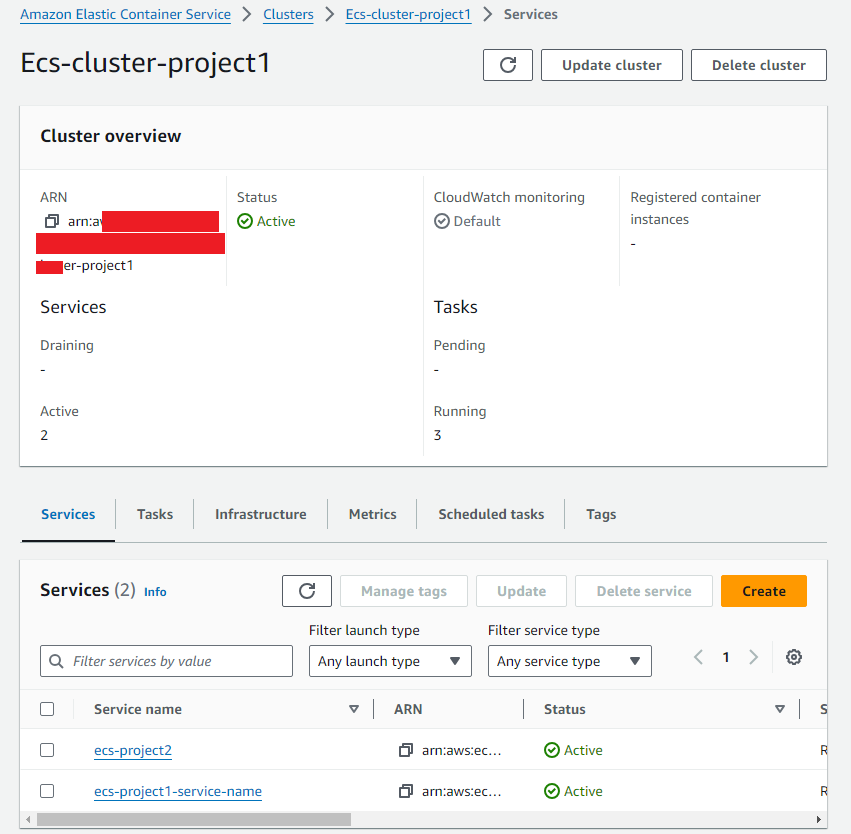Click the magnifier icon in the filter field
Screen dimensions: 851x834
coord(55,661)
